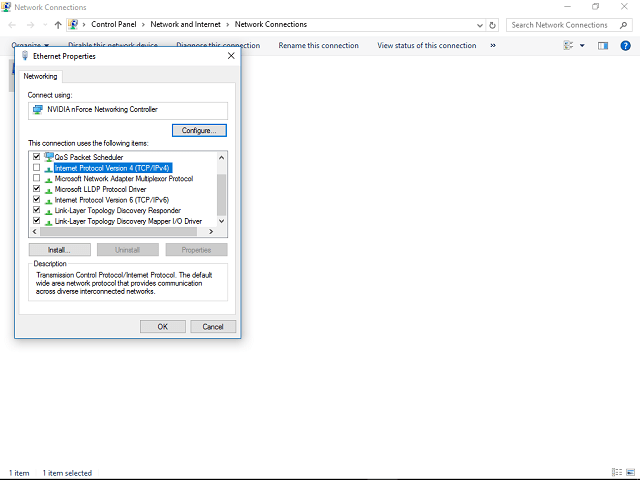This screenshot has width=640, height=480.
Task: Open the Networking tab
Action: pos(40,76)
